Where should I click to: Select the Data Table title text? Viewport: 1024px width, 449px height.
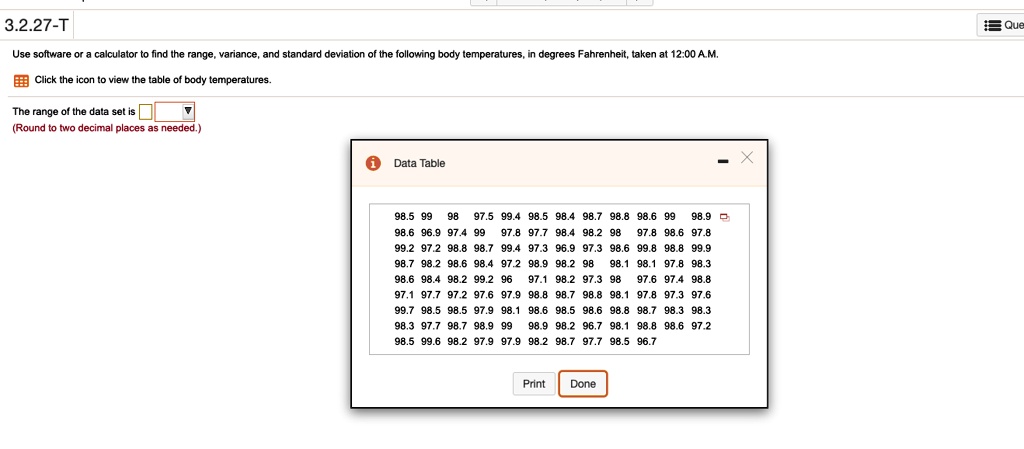pos(419,163)
